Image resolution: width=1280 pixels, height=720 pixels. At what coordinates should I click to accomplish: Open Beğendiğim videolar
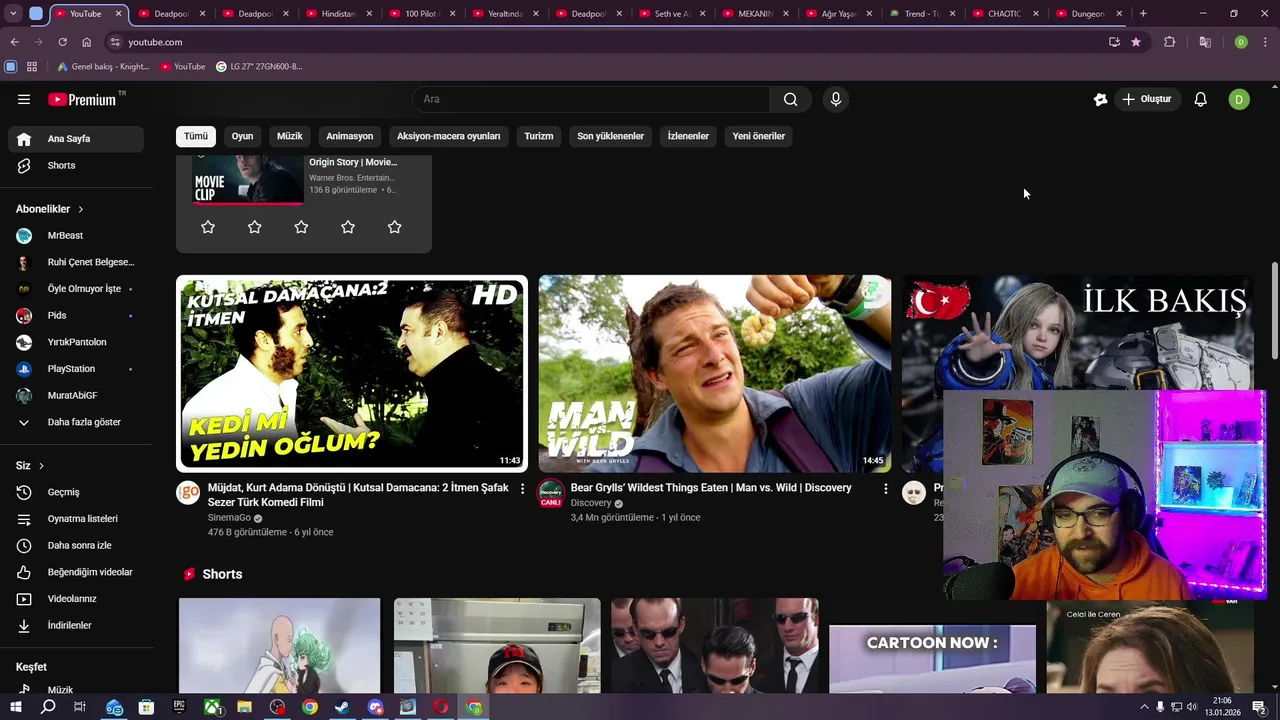[x=76, y=572]
